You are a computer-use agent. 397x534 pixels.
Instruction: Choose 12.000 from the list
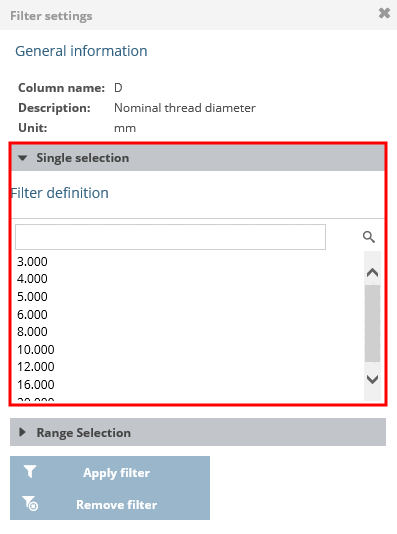click(x=36, y=367)
